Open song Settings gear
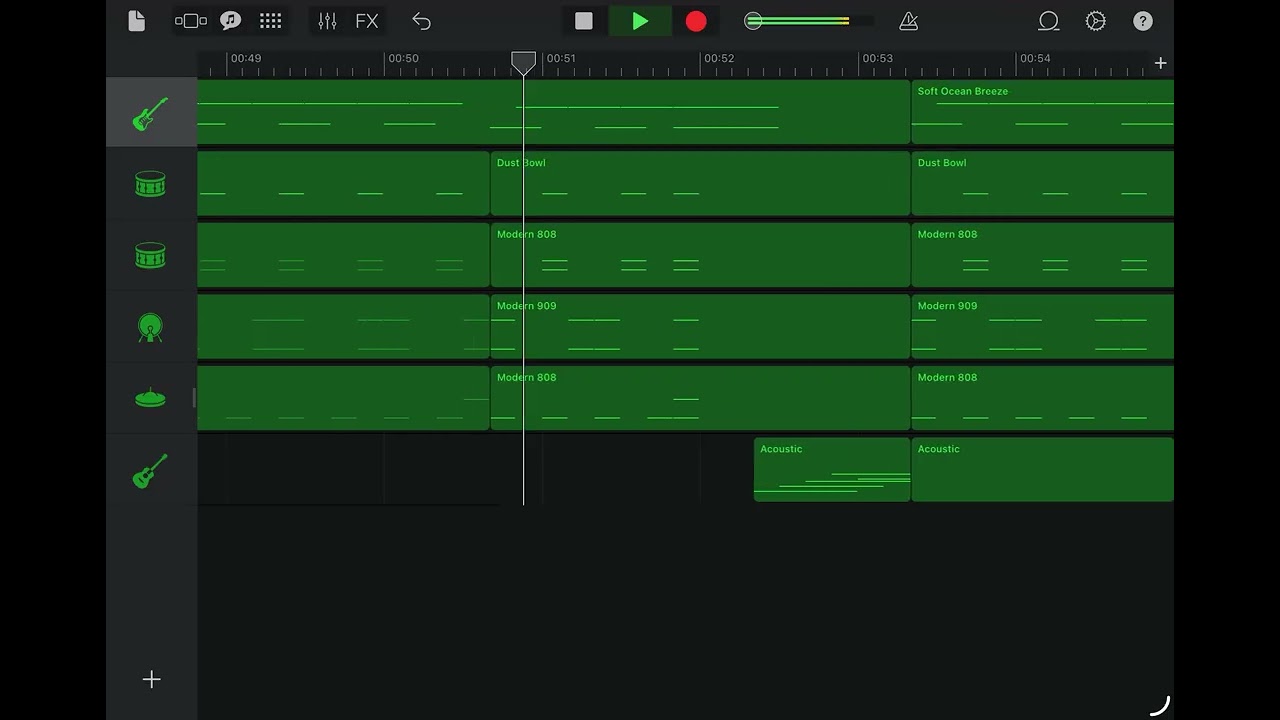 coord(1096,21)
